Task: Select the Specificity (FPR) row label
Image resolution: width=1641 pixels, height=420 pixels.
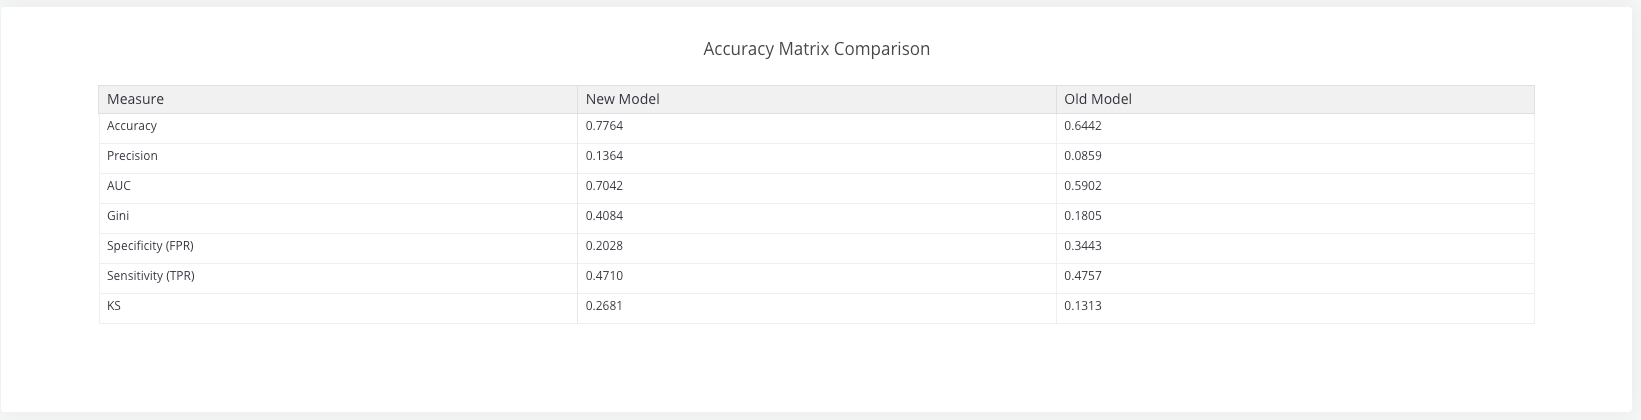Action: [x=150, y=246]
